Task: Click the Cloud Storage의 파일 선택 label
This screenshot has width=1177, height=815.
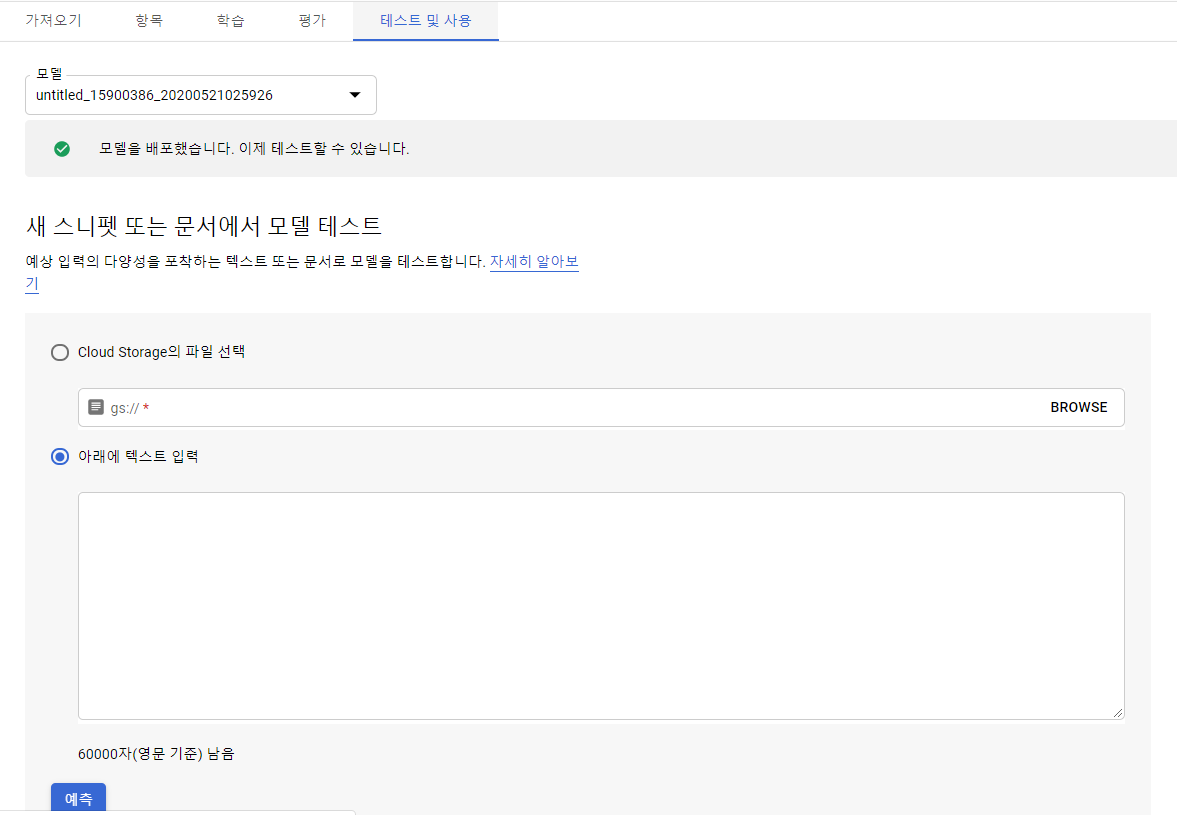Action: pos(161,352)
